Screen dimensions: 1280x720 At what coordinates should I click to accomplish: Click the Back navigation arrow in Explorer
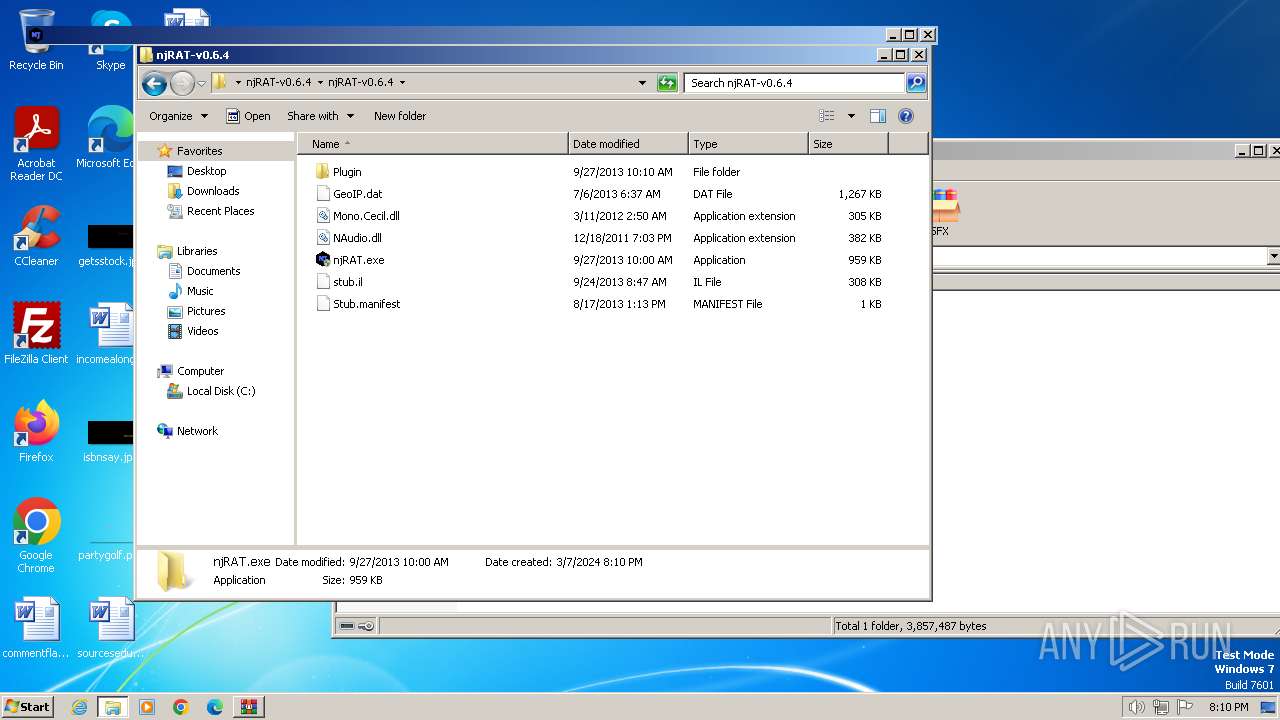pos(154,83)
